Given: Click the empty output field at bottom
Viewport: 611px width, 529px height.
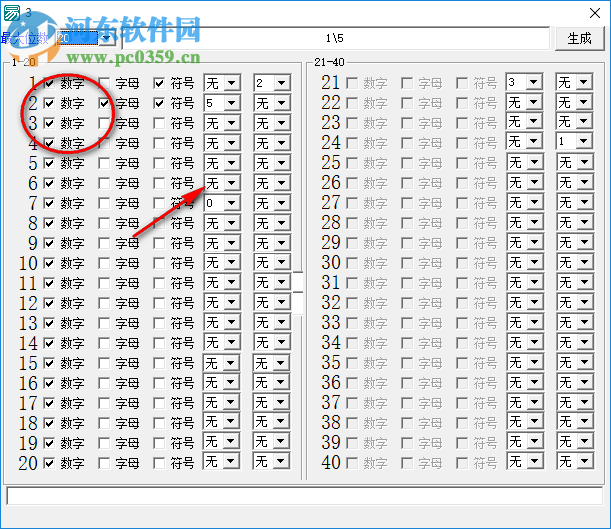Looking at the screenshot, I should click(305, 496).
